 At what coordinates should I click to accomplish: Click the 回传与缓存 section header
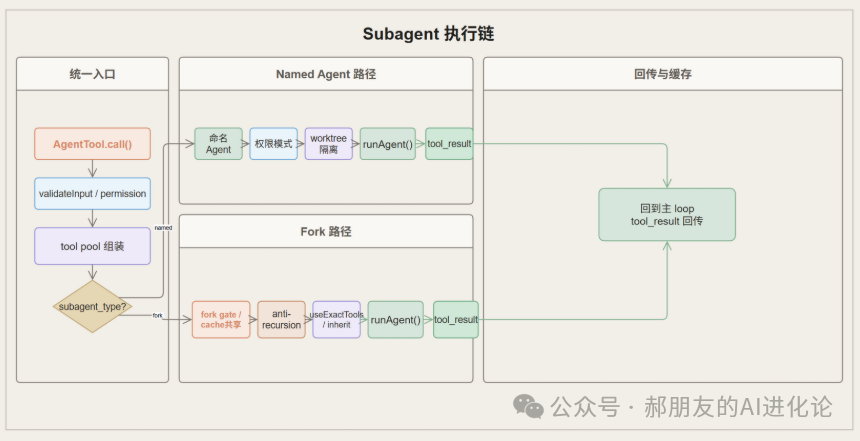tap(662, 74)
